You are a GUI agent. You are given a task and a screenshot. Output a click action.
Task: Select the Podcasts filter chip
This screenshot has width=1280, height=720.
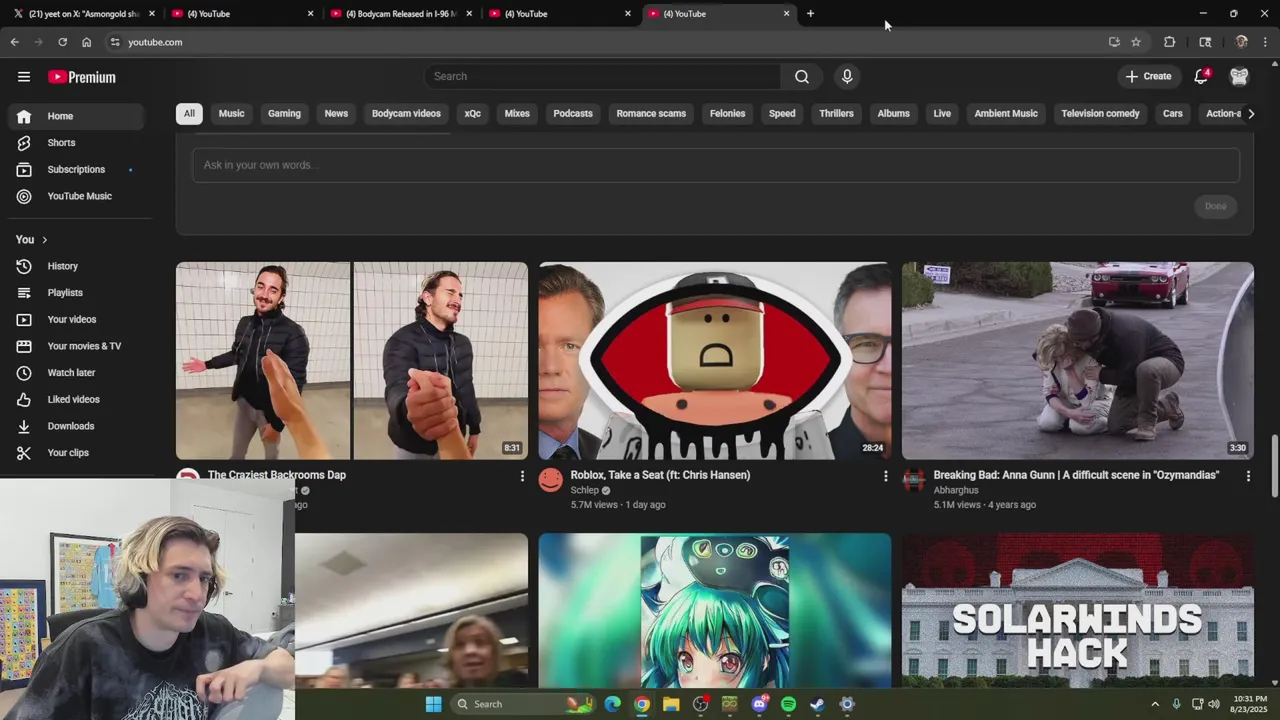(573, 114)
